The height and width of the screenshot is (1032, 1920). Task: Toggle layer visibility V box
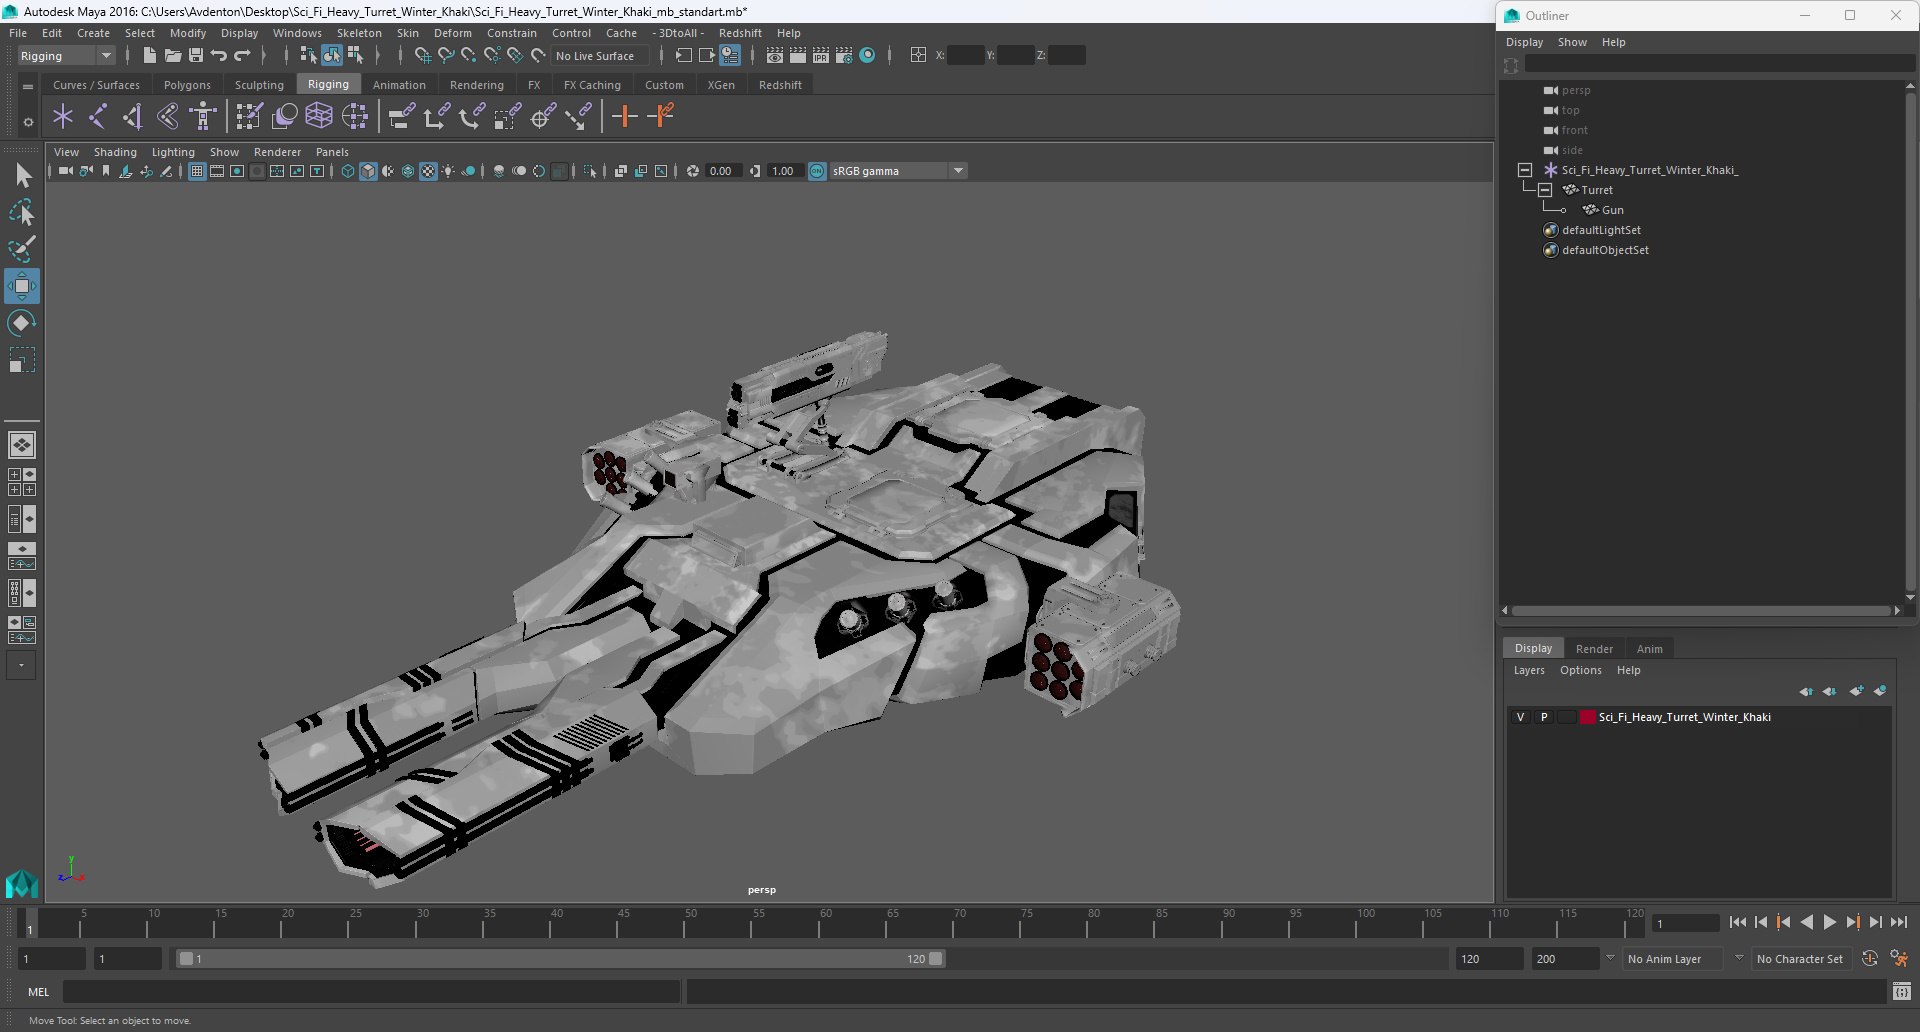click(x=1520, y=717)
